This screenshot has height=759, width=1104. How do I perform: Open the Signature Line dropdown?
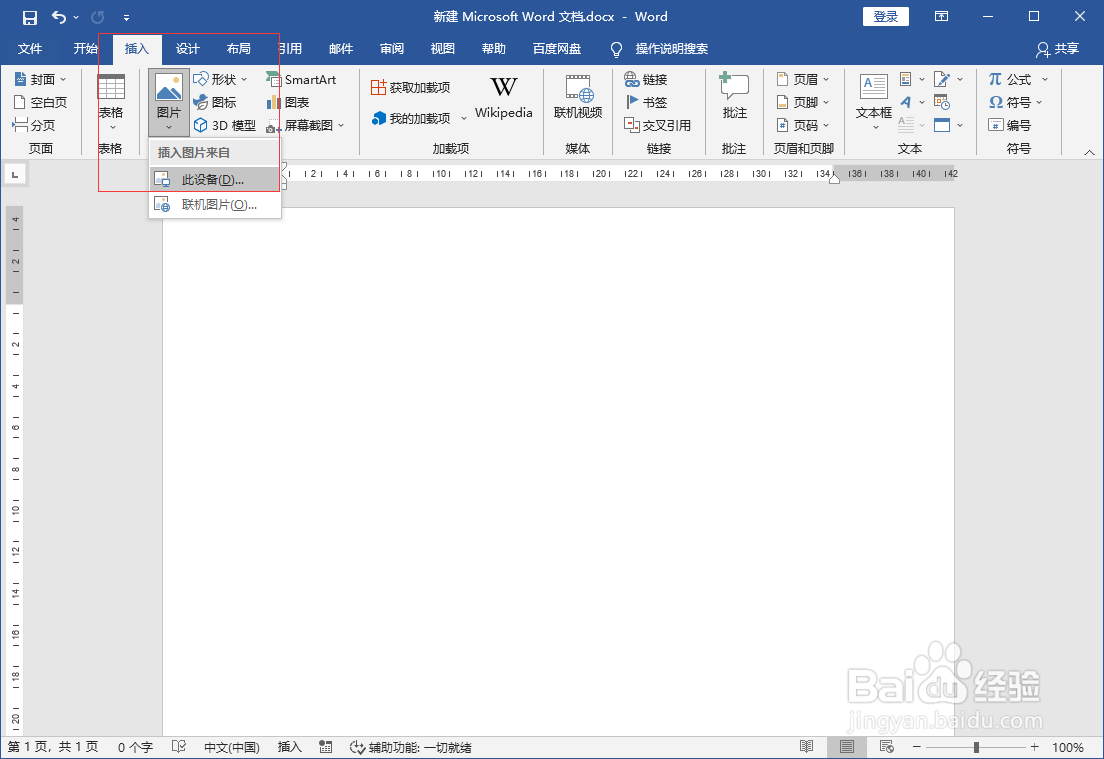click(960, 80)
